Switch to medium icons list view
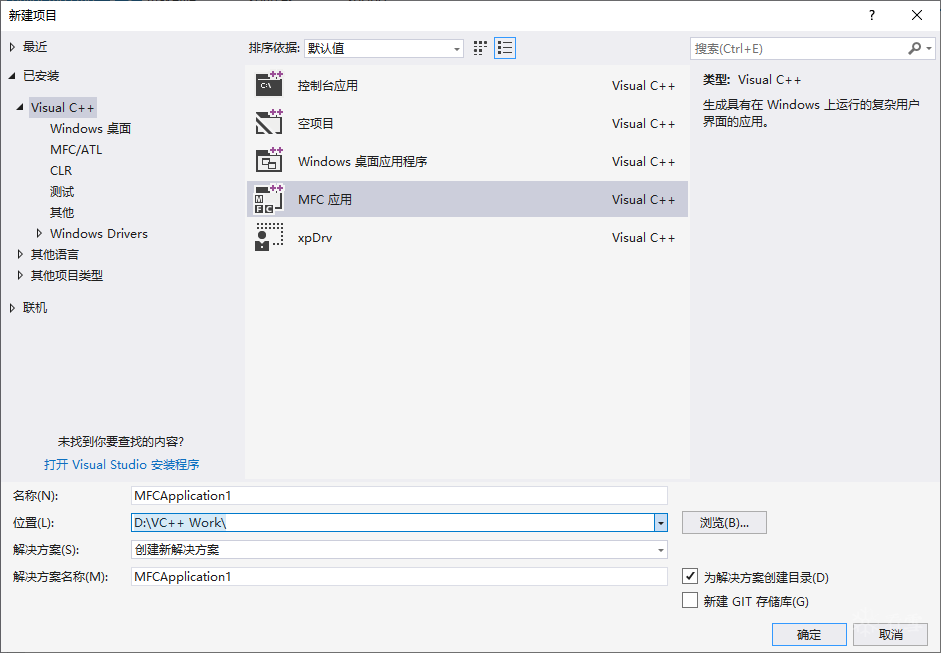 point(505,48)
